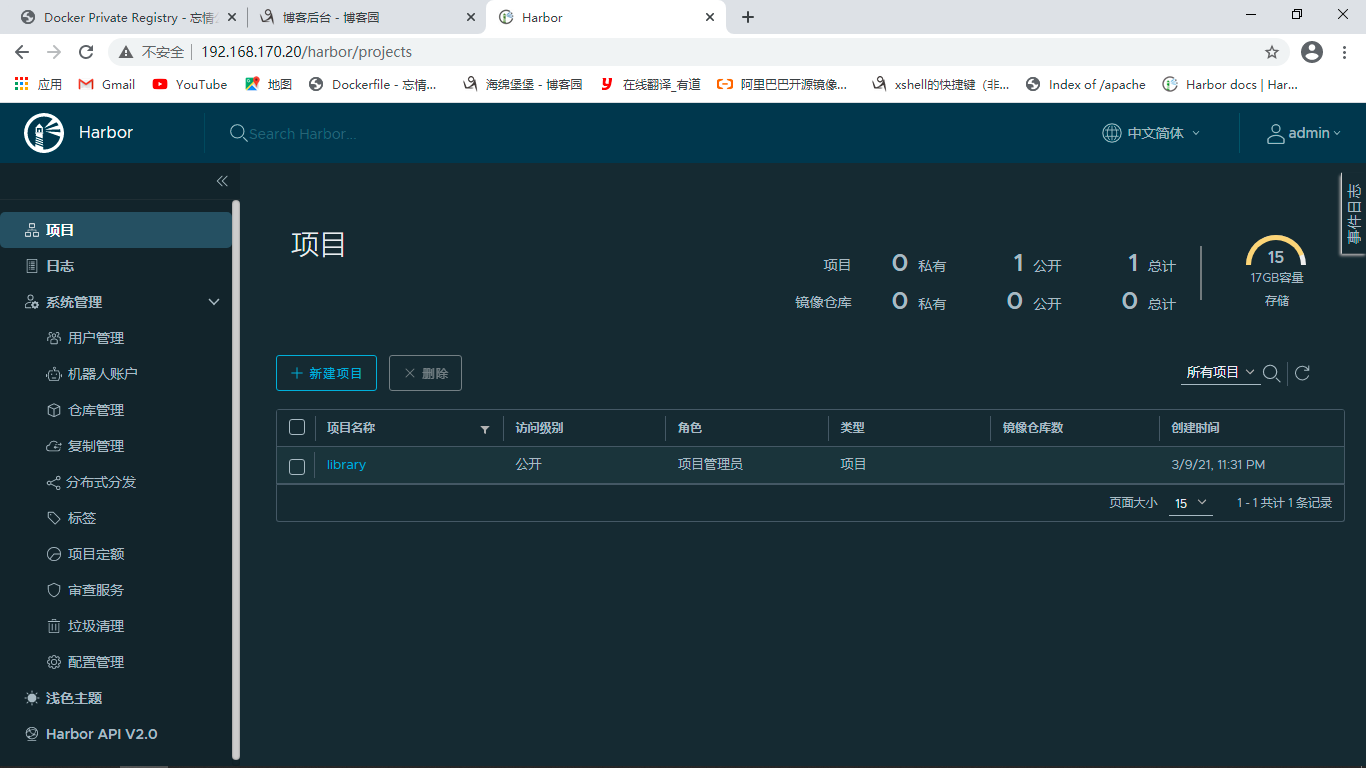Open the Index of /apache bookmark
The height and width of the screenshot is (768, 1366).
click(x=1085, y=84)
